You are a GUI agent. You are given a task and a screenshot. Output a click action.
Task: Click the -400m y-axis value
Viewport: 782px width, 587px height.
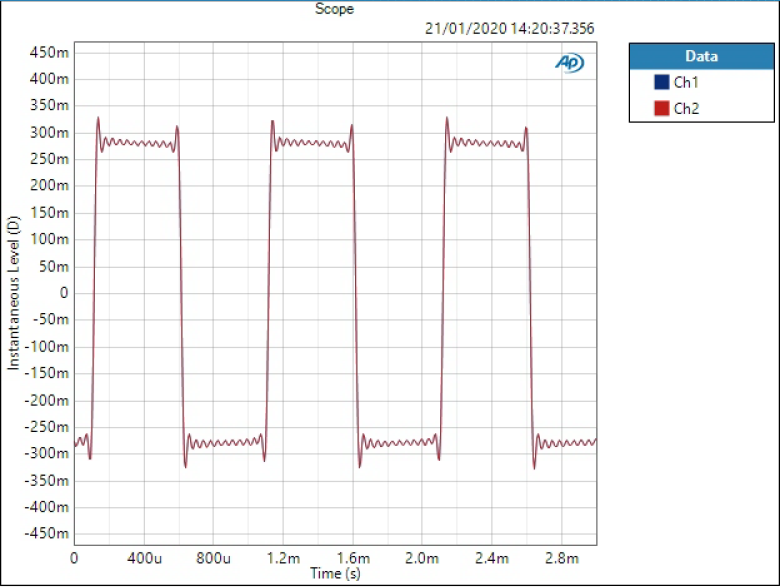tap(47, 507)
